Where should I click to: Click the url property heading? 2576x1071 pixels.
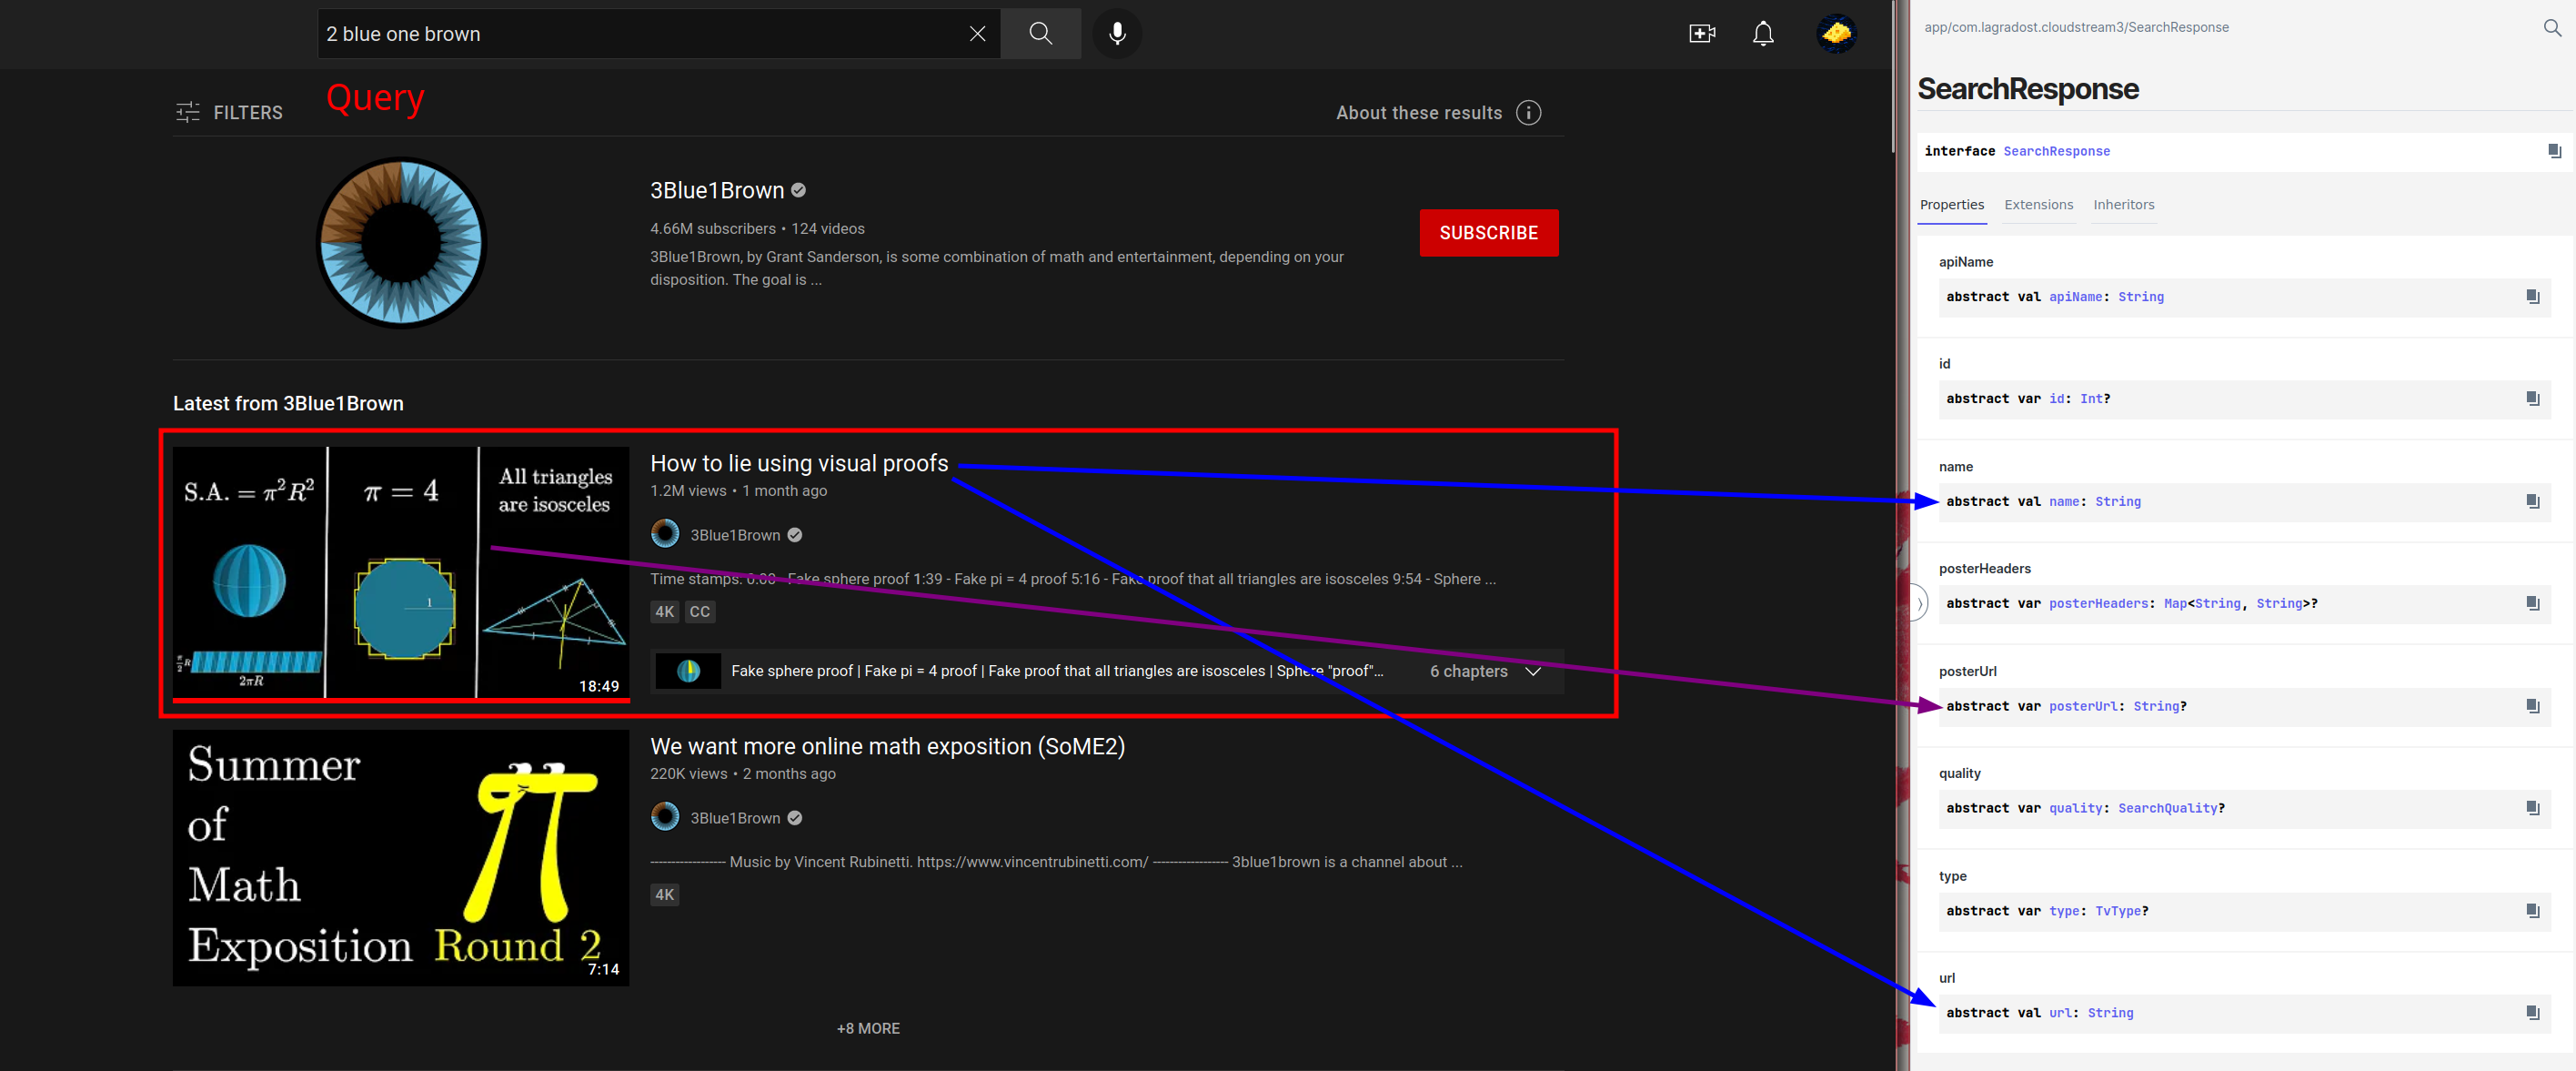[1946, 978]
